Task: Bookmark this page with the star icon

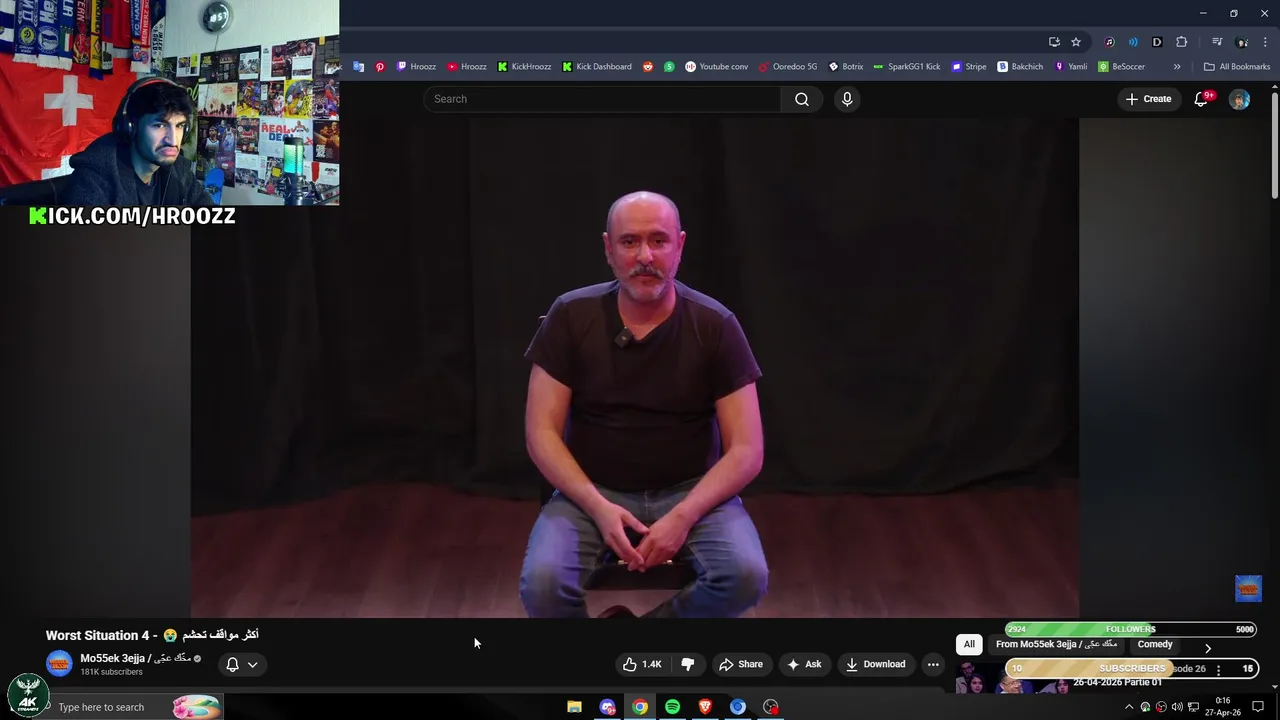Action: tap(1076, 42)
